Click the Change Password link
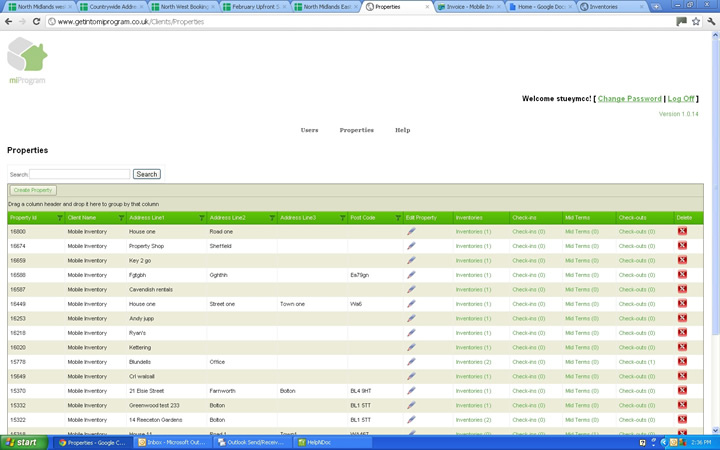 [629, 99]
